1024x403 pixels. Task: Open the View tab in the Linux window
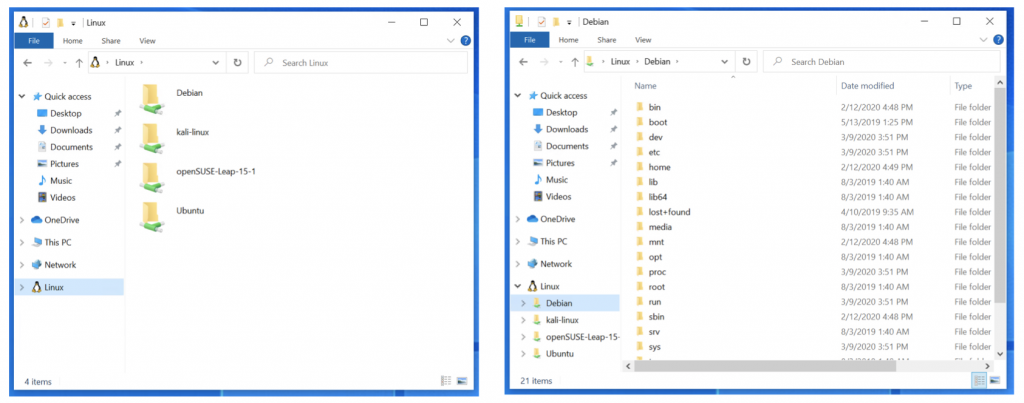(148, 40)
